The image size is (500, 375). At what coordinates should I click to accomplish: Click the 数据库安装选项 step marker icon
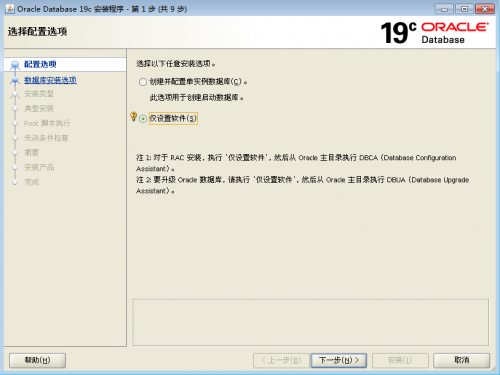click(15, 80)
